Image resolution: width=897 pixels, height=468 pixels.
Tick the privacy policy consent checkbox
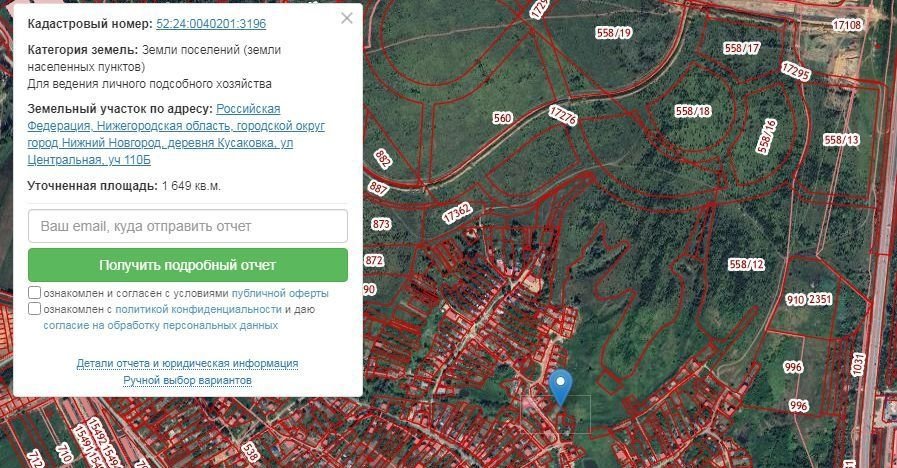(35, 309)
